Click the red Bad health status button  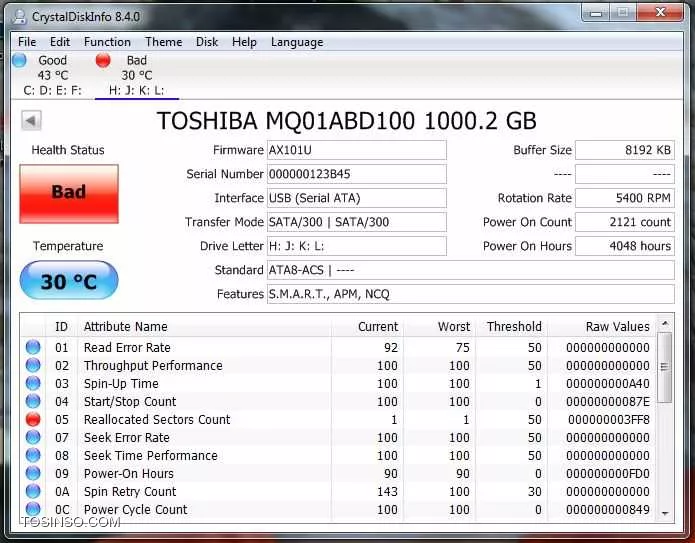point(69,194)
